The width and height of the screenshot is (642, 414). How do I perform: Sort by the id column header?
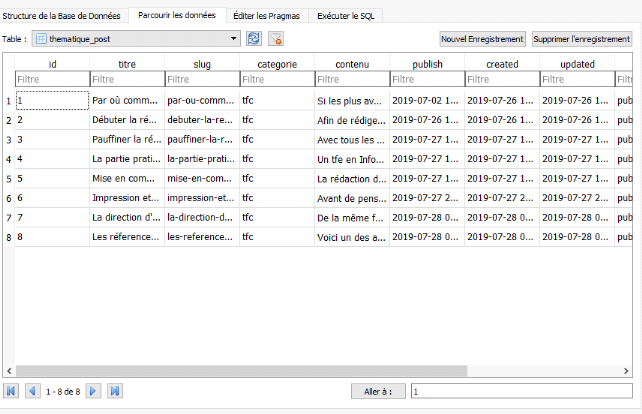(x=52, y=64)
